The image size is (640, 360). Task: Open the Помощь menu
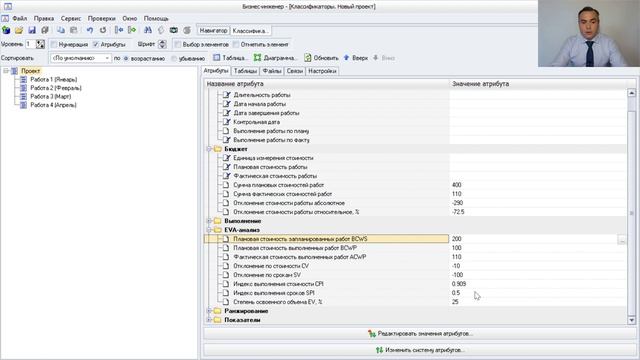pos(156,18)
